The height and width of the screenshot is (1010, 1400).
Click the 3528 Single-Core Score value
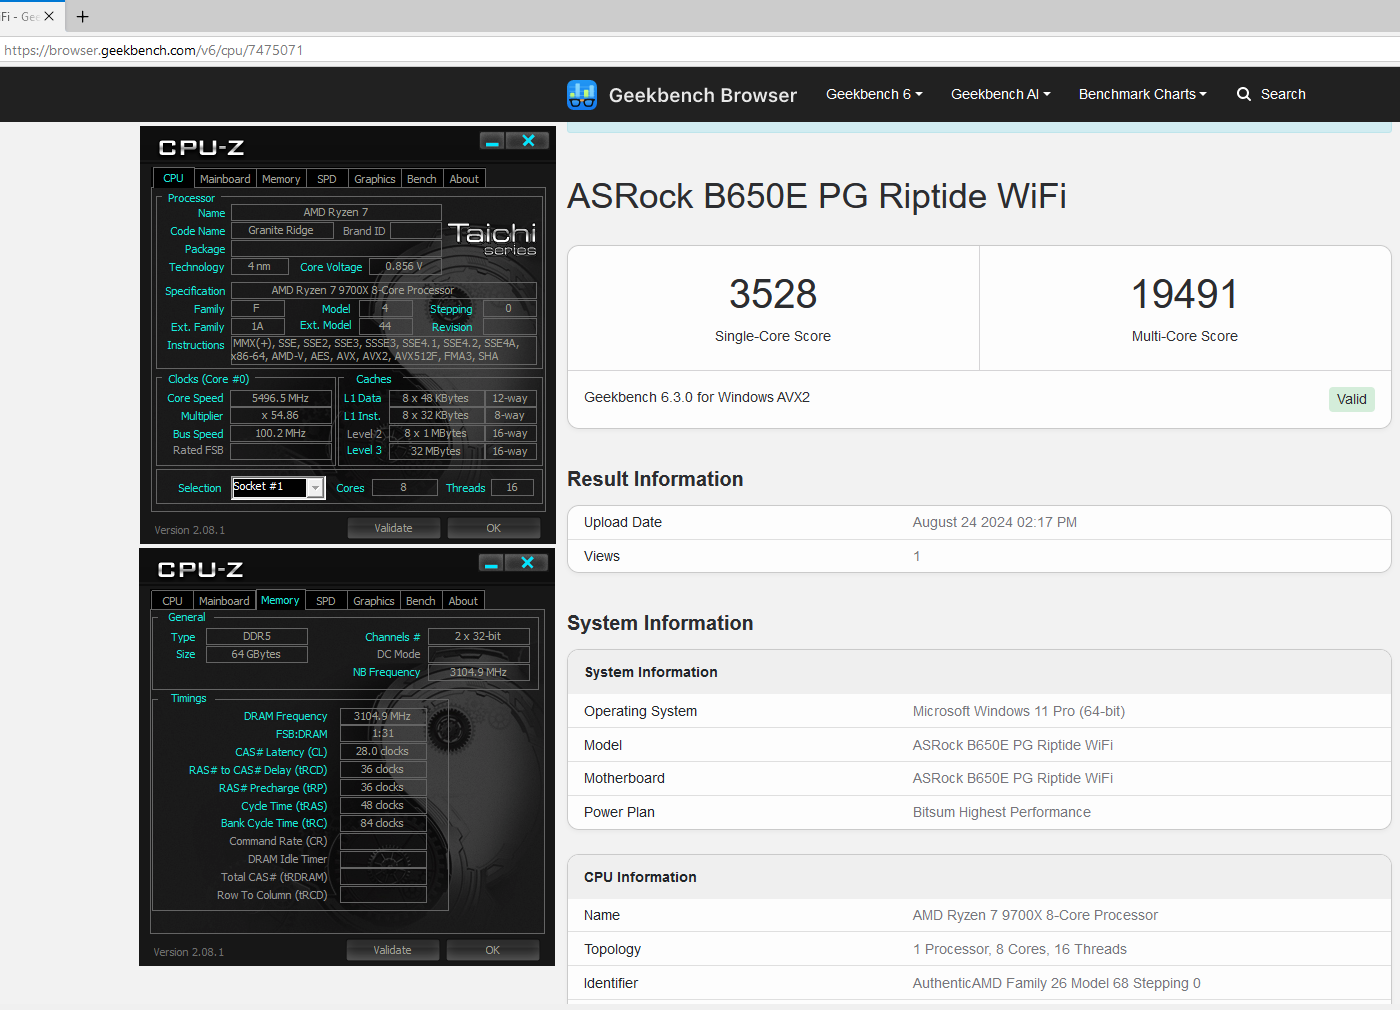coord(773,294)
